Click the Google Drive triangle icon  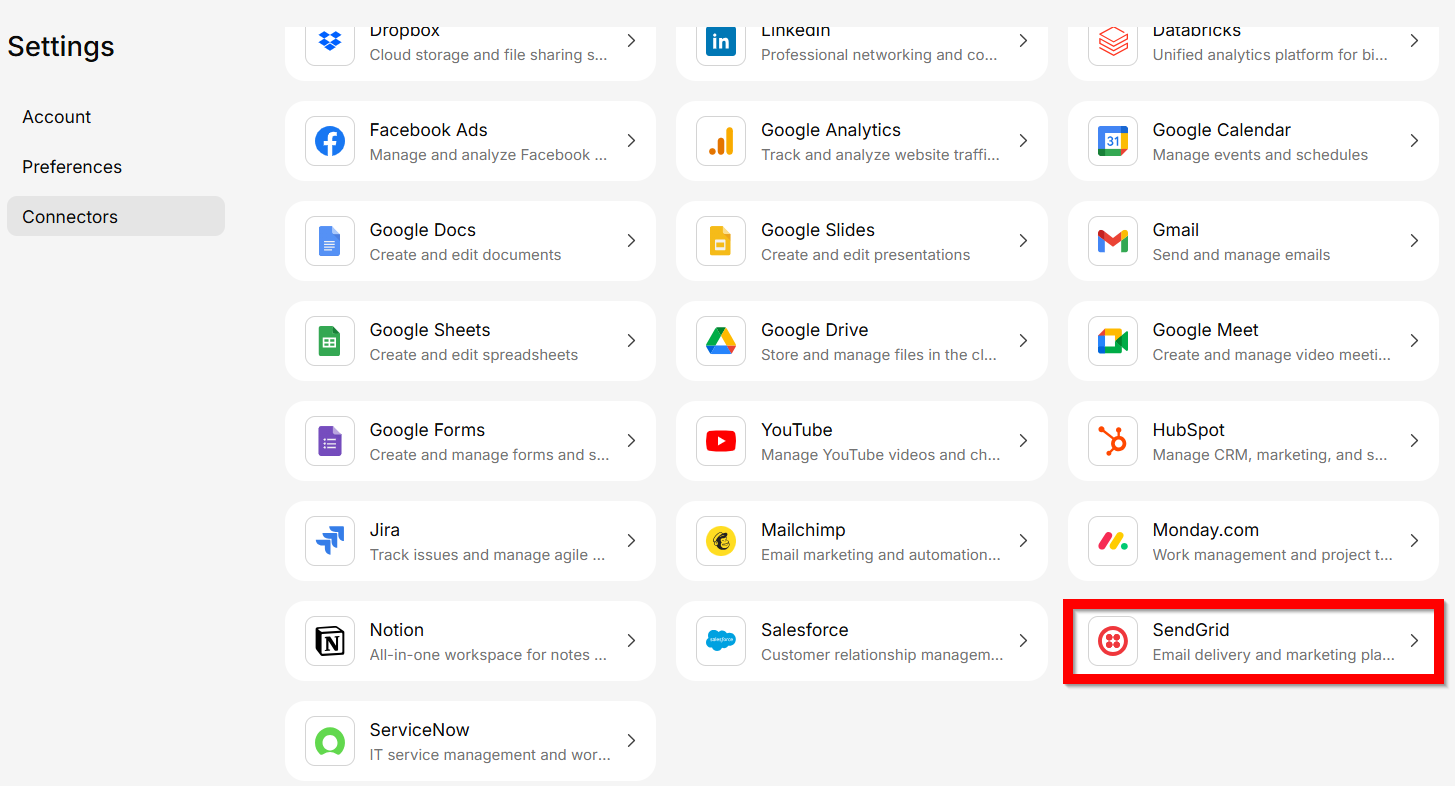(721, 341)
